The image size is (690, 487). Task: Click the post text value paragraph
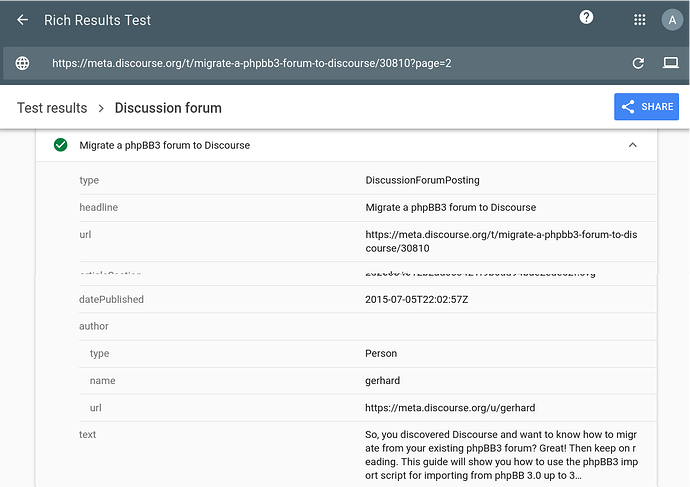(x=501, y=455)
